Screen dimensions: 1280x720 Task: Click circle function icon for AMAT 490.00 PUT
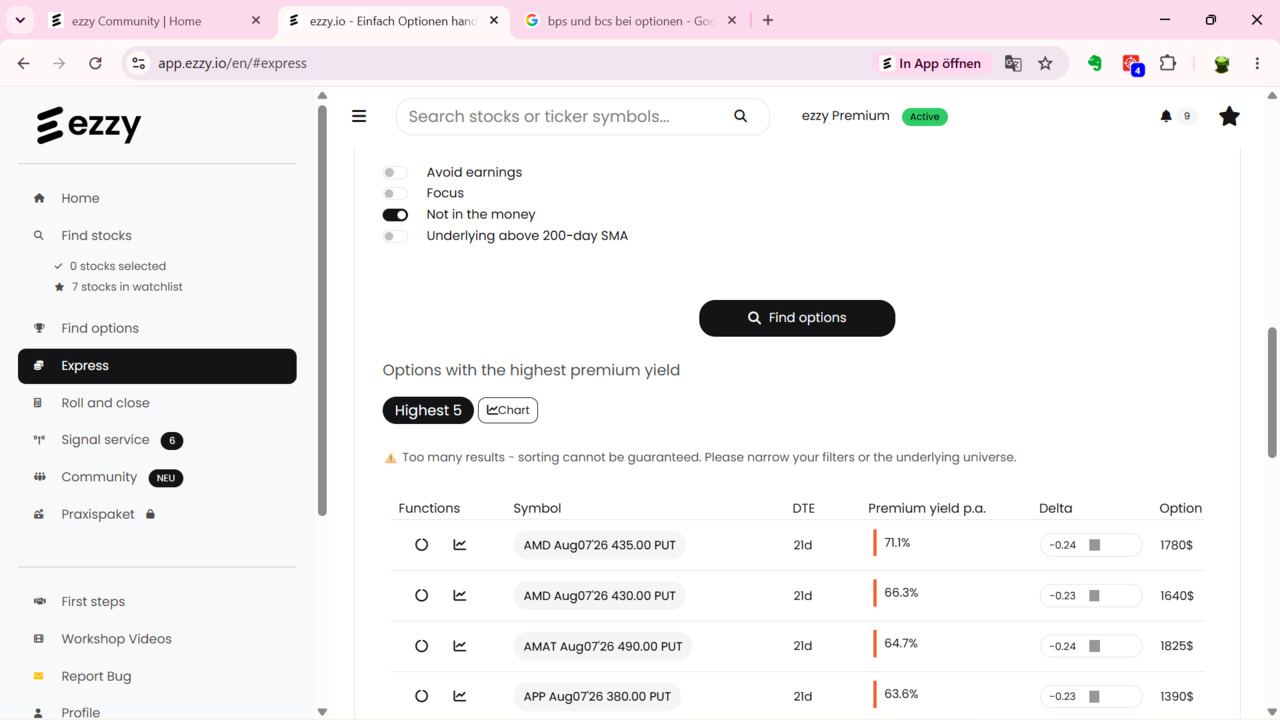pos(421,646)
